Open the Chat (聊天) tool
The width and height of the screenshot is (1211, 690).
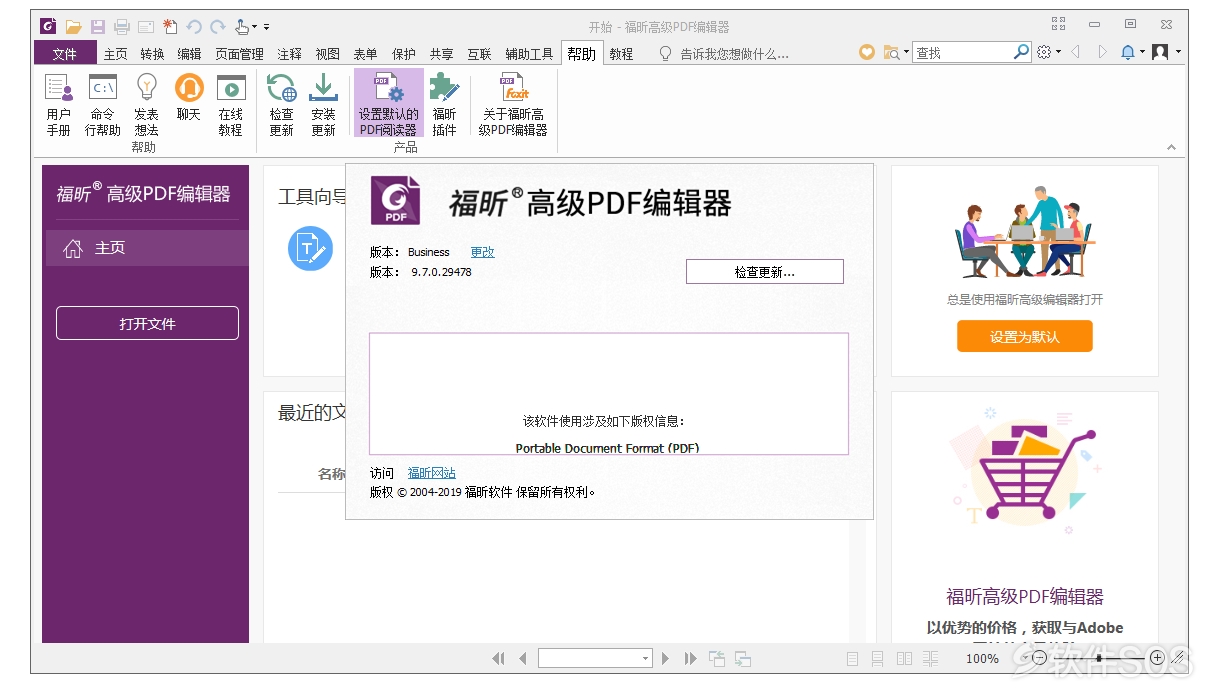pyautogui.click(x=189, y=97)
